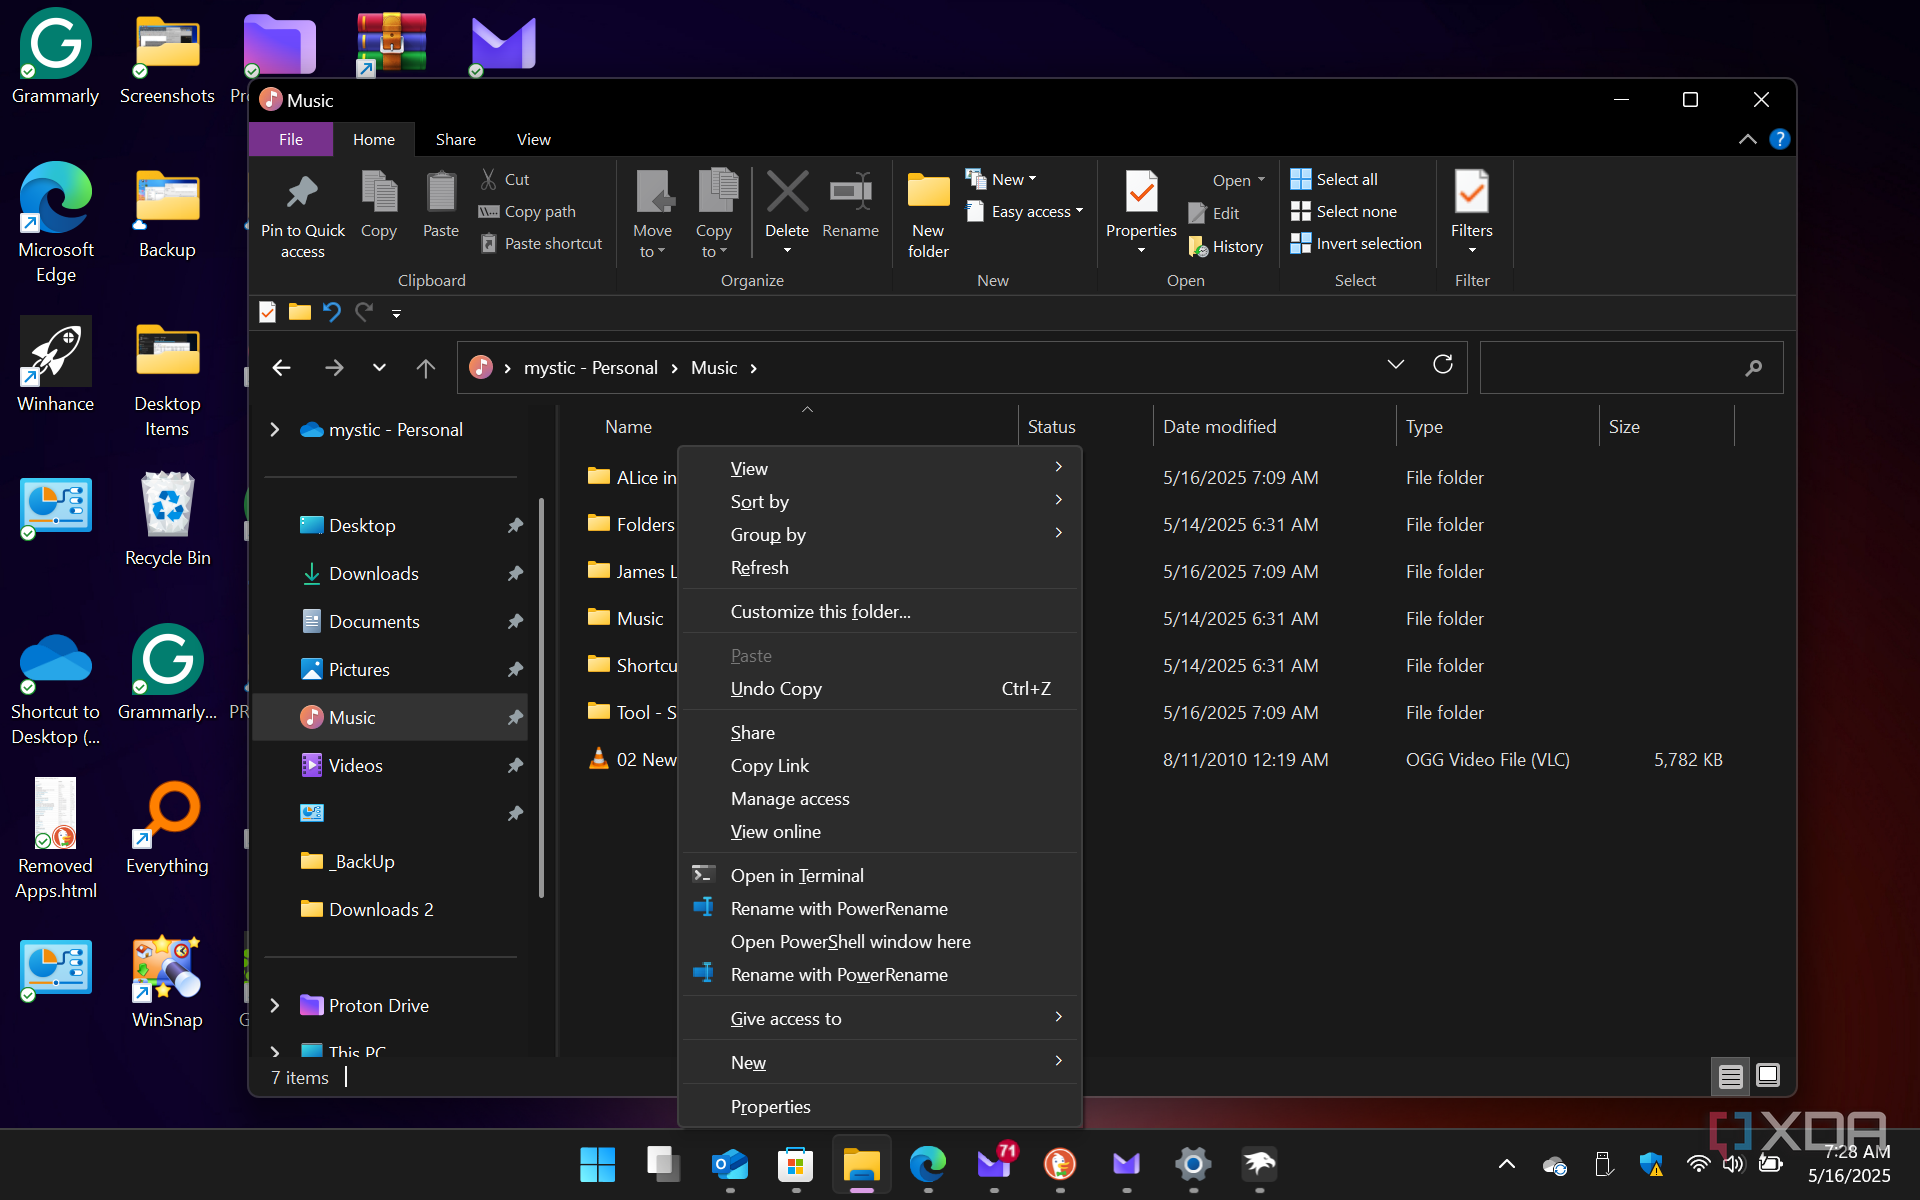
Task: Click the Undo icon in quick toolbar
Action: pos(332,312)
